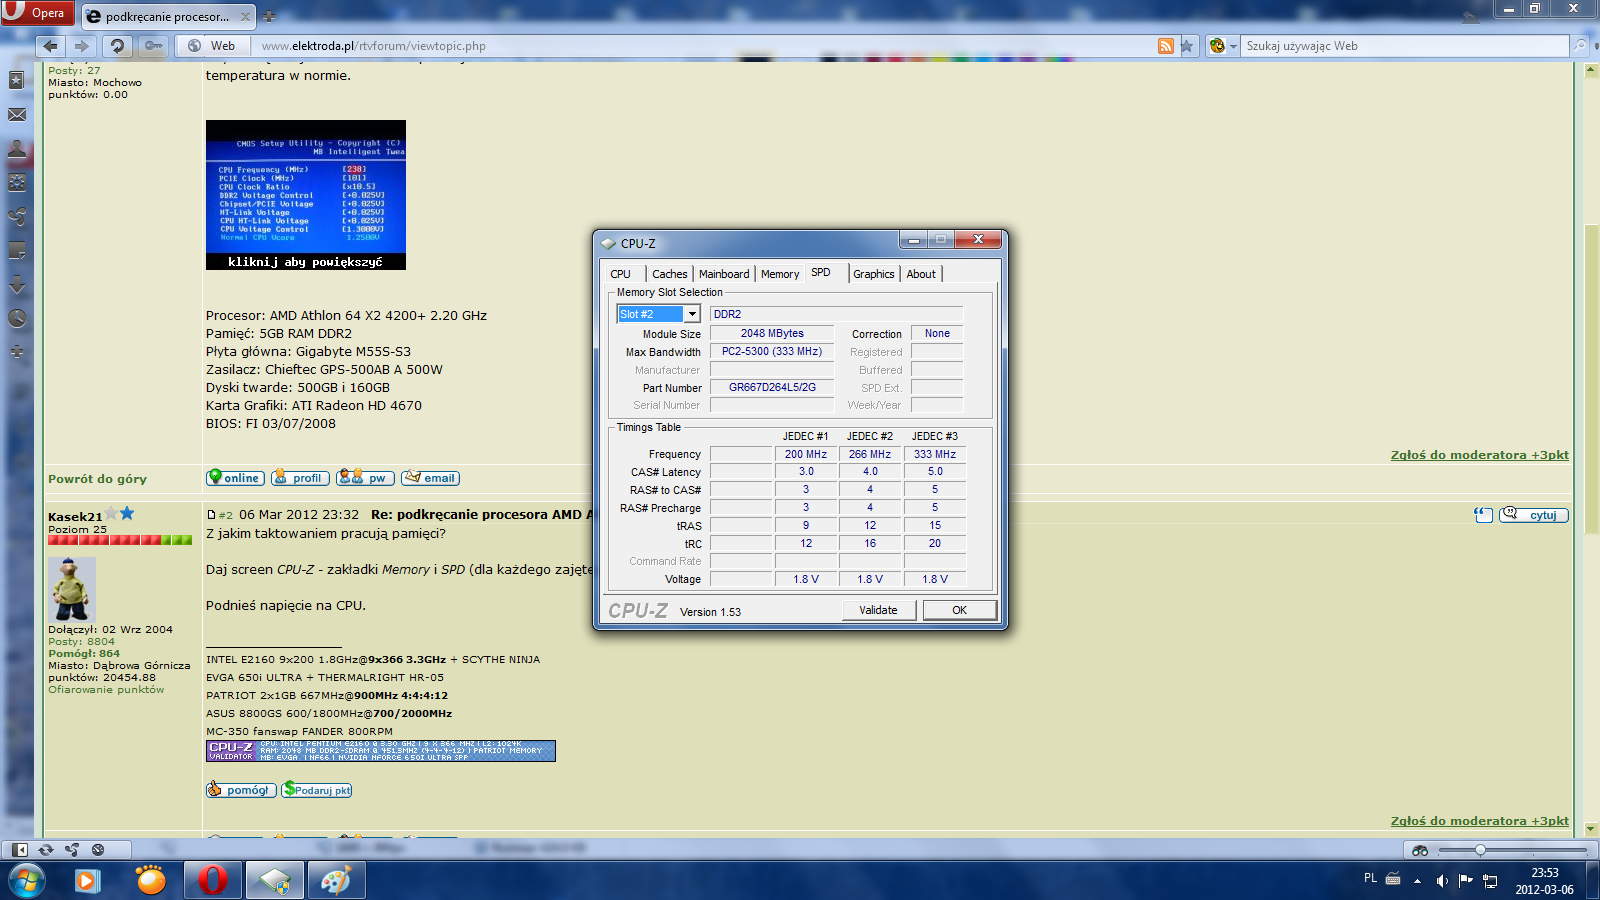The width and height of the screenshot is (1600, 900).
Task: Click the Podaruj pkt button
Action: click(316, 790)
